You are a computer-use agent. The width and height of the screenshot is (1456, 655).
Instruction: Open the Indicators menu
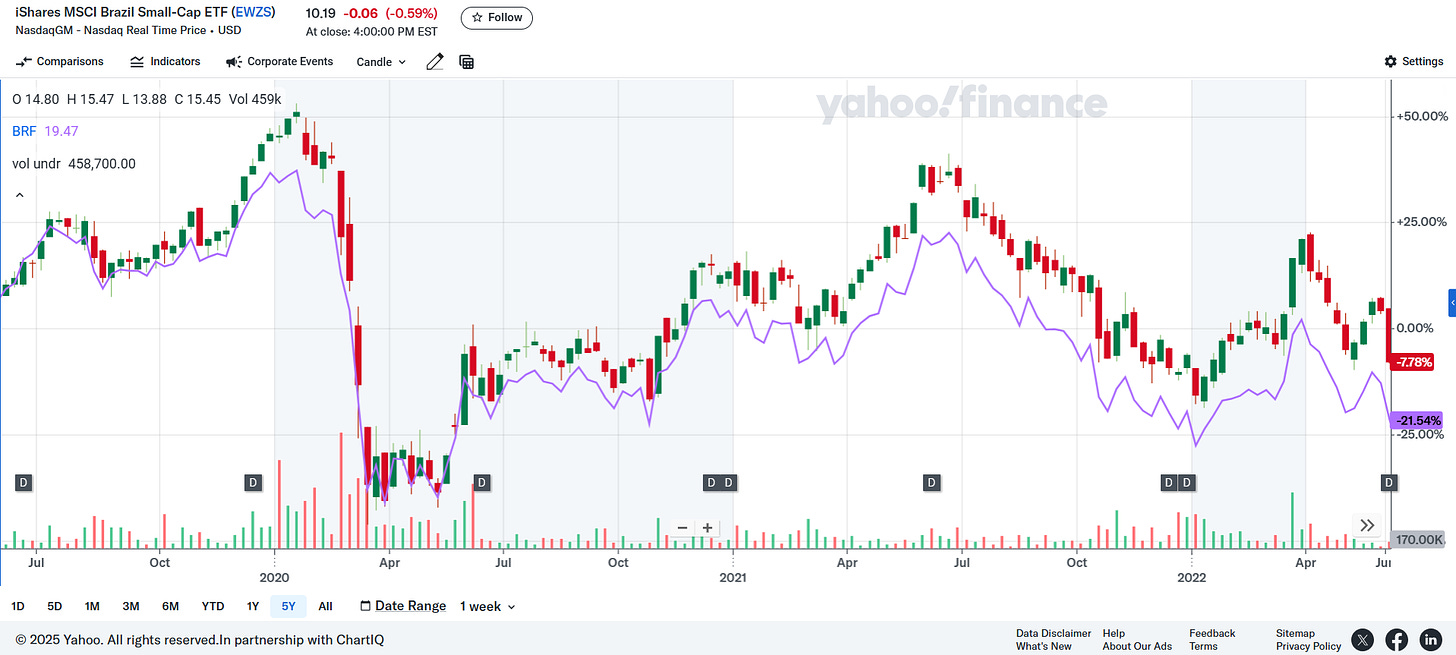[x=165, y=62]
